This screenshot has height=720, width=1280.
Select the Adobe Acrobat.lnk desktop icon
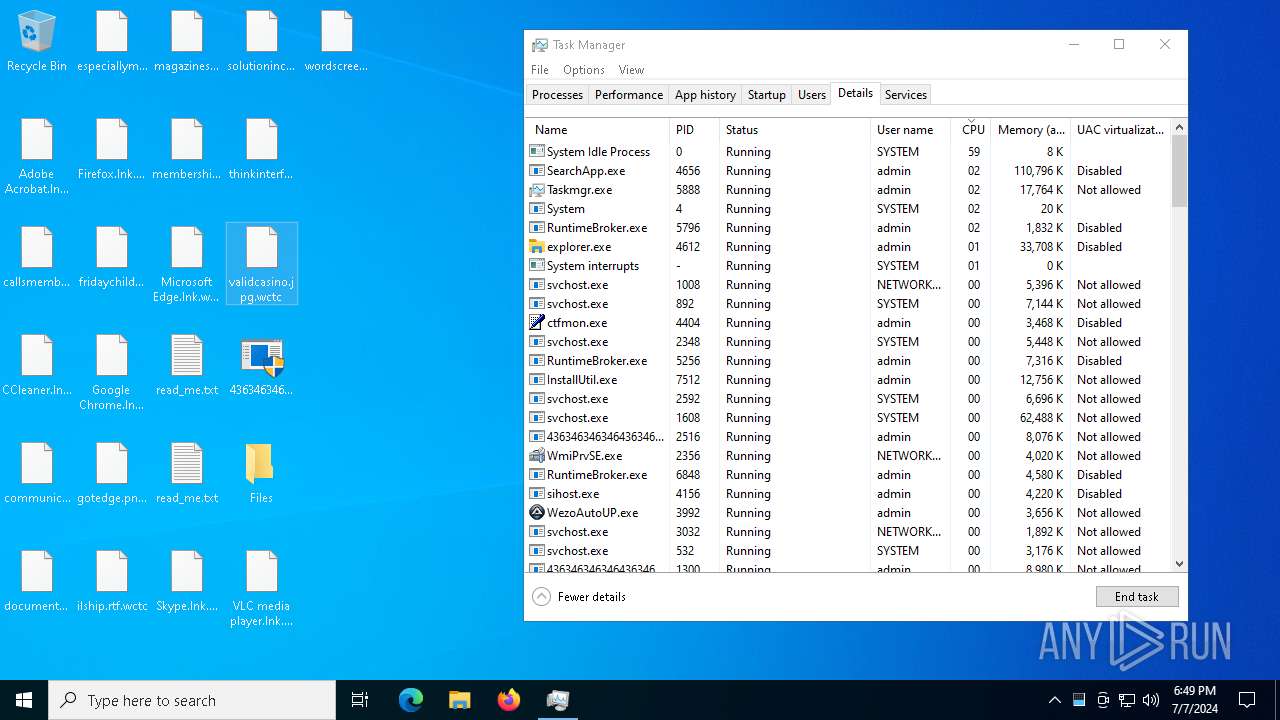37,157
